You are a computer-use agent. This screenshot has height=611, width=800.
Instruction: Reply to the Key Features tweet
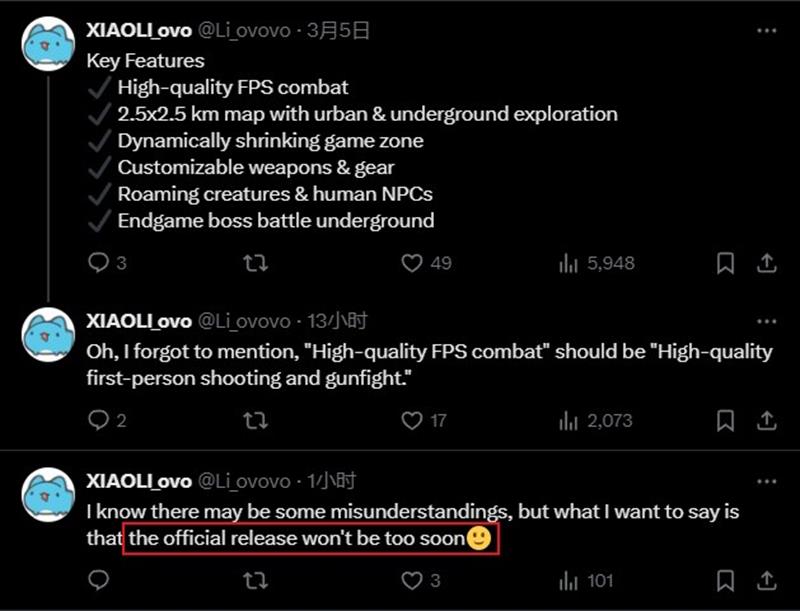coord(98,263)
